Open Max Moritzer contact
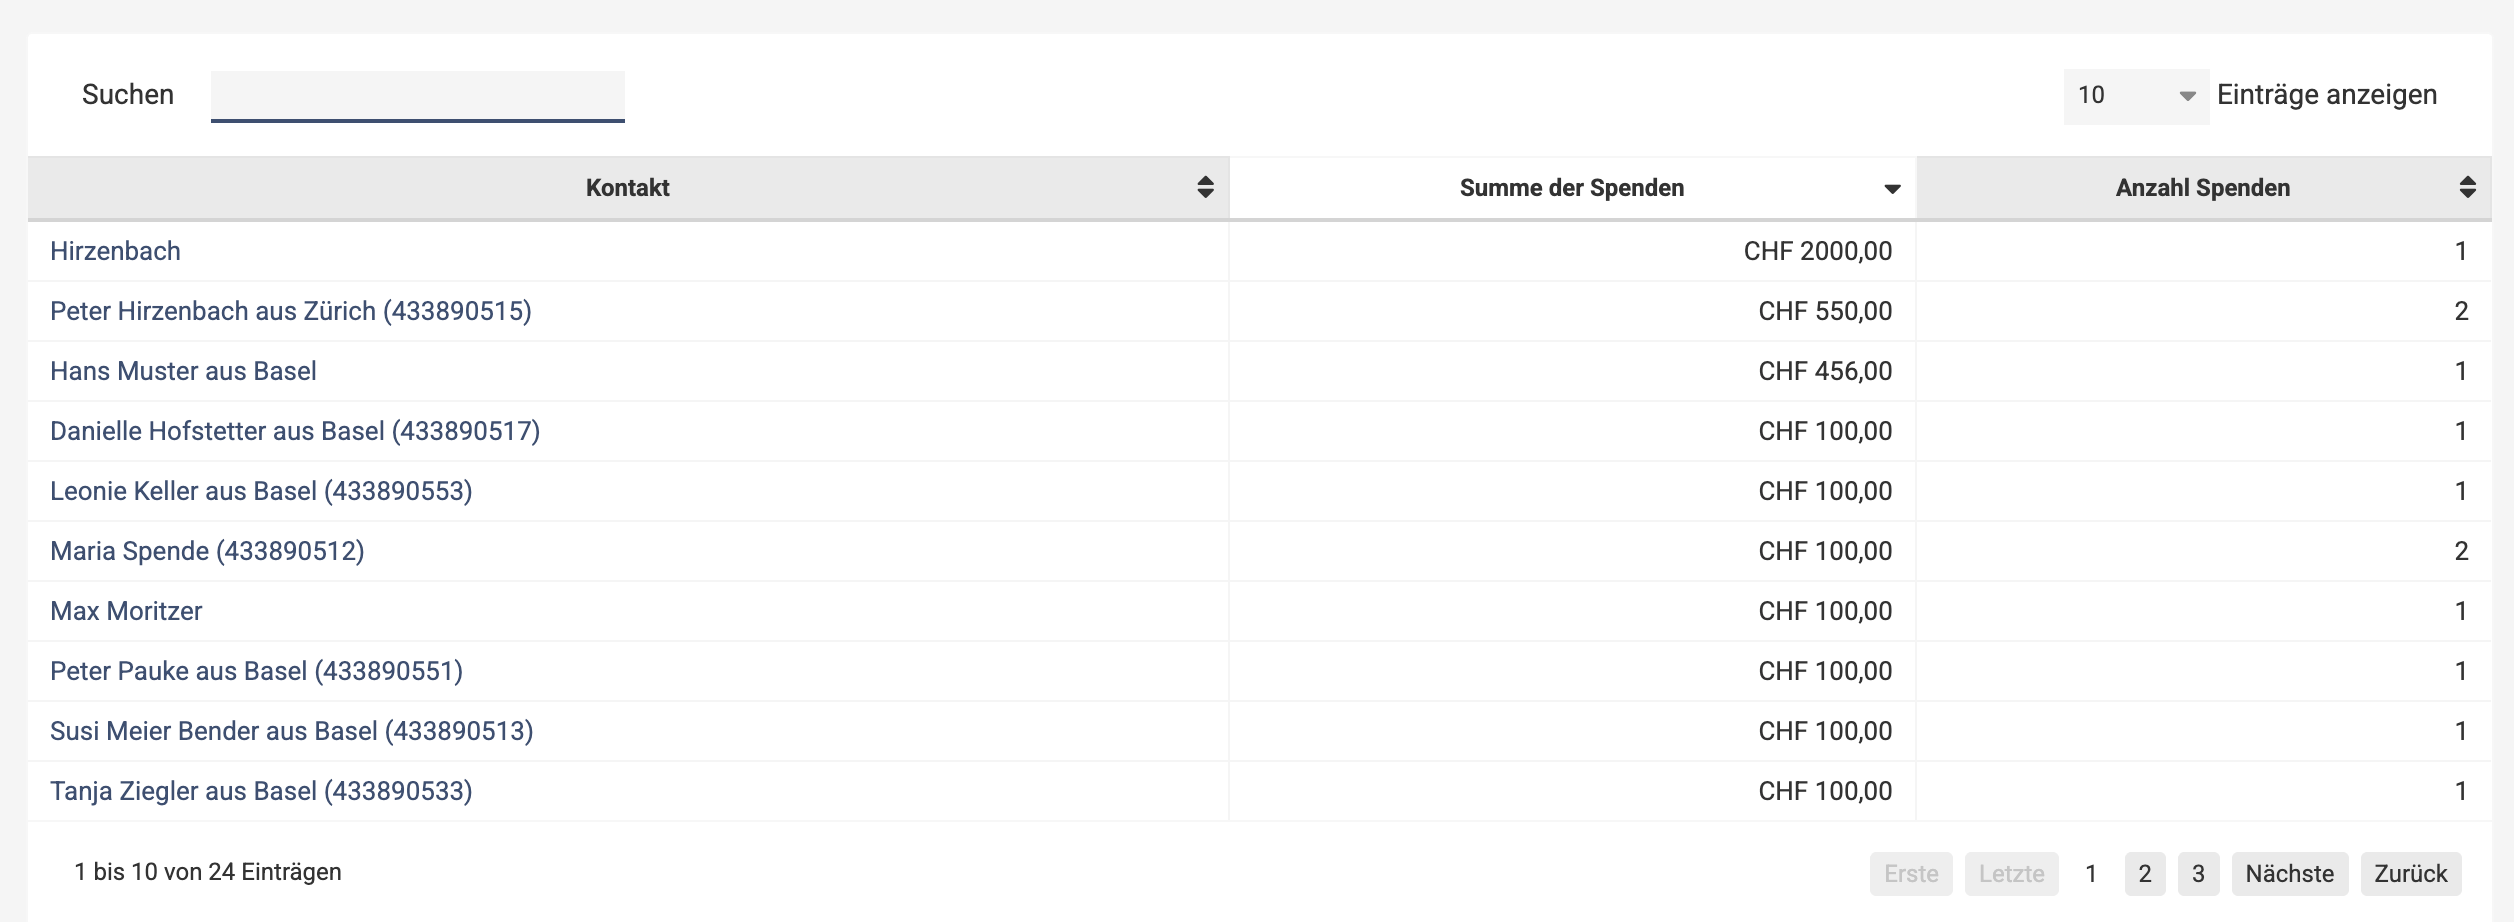Viewport: 2514px width, 922px height. point(126,611)
